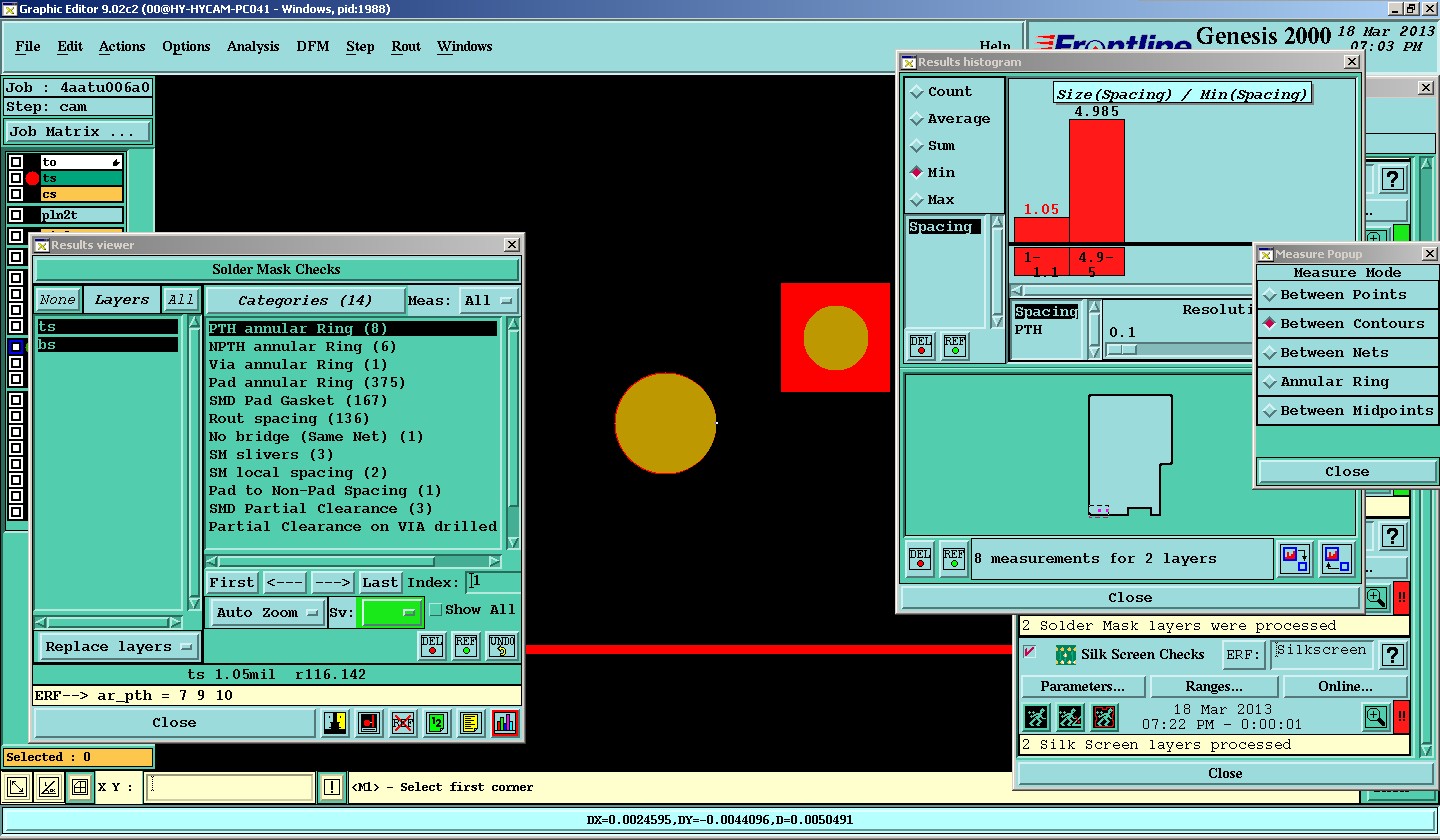The width and height of the screenshot is (1440, 840).
Task: Click the Last navigation button
Action: [380, 582]
